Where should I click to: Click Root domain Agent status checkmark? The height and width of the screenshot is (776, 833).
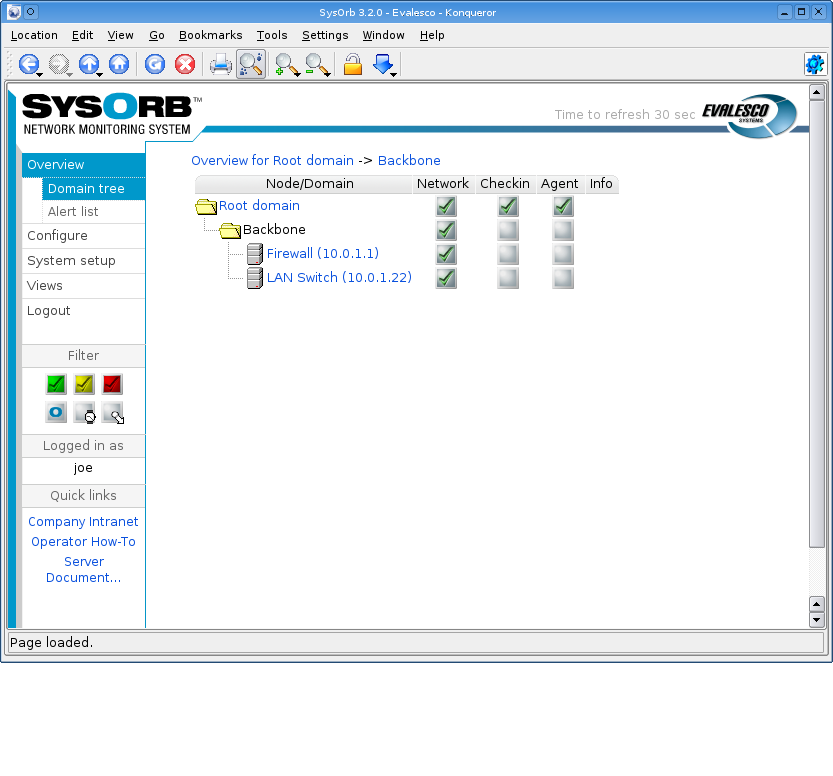(563, 206)
